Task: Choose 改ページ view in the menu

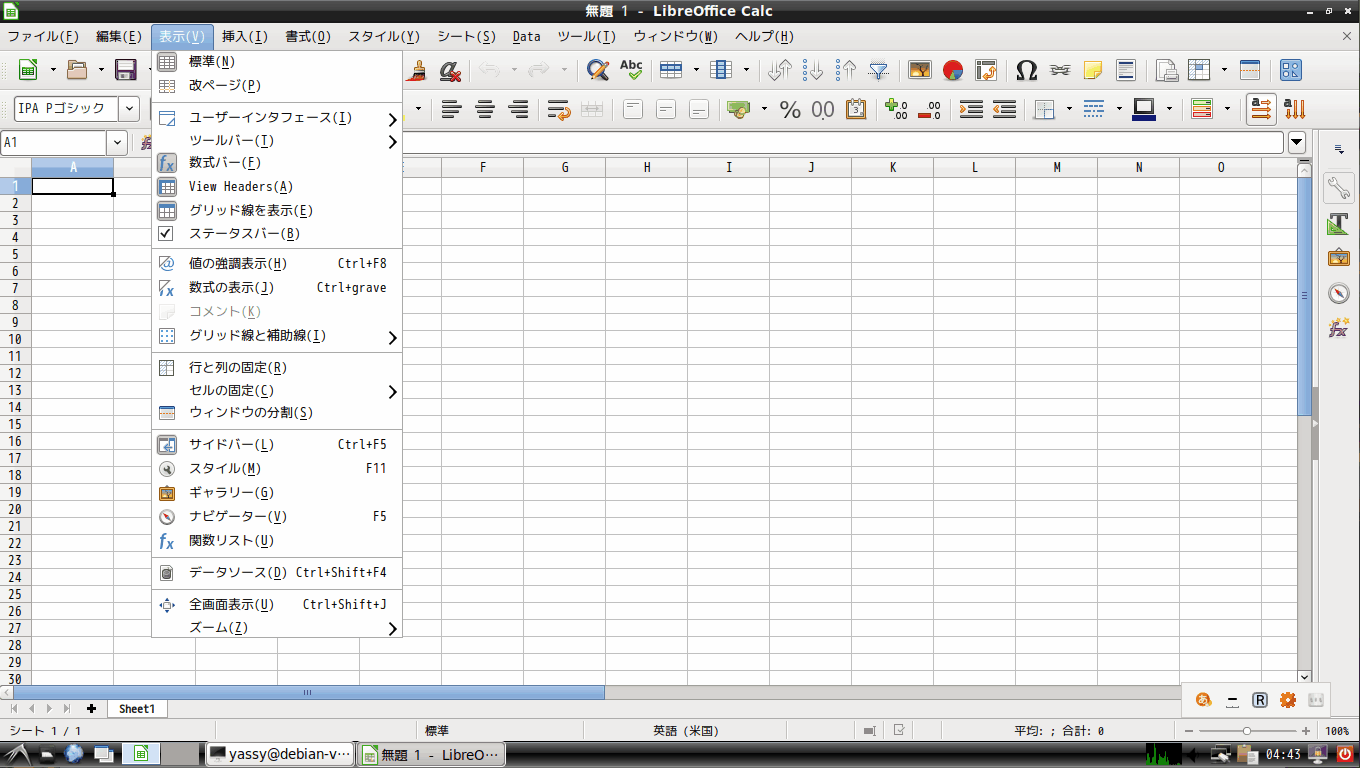Action: click(x=277, y=86)
